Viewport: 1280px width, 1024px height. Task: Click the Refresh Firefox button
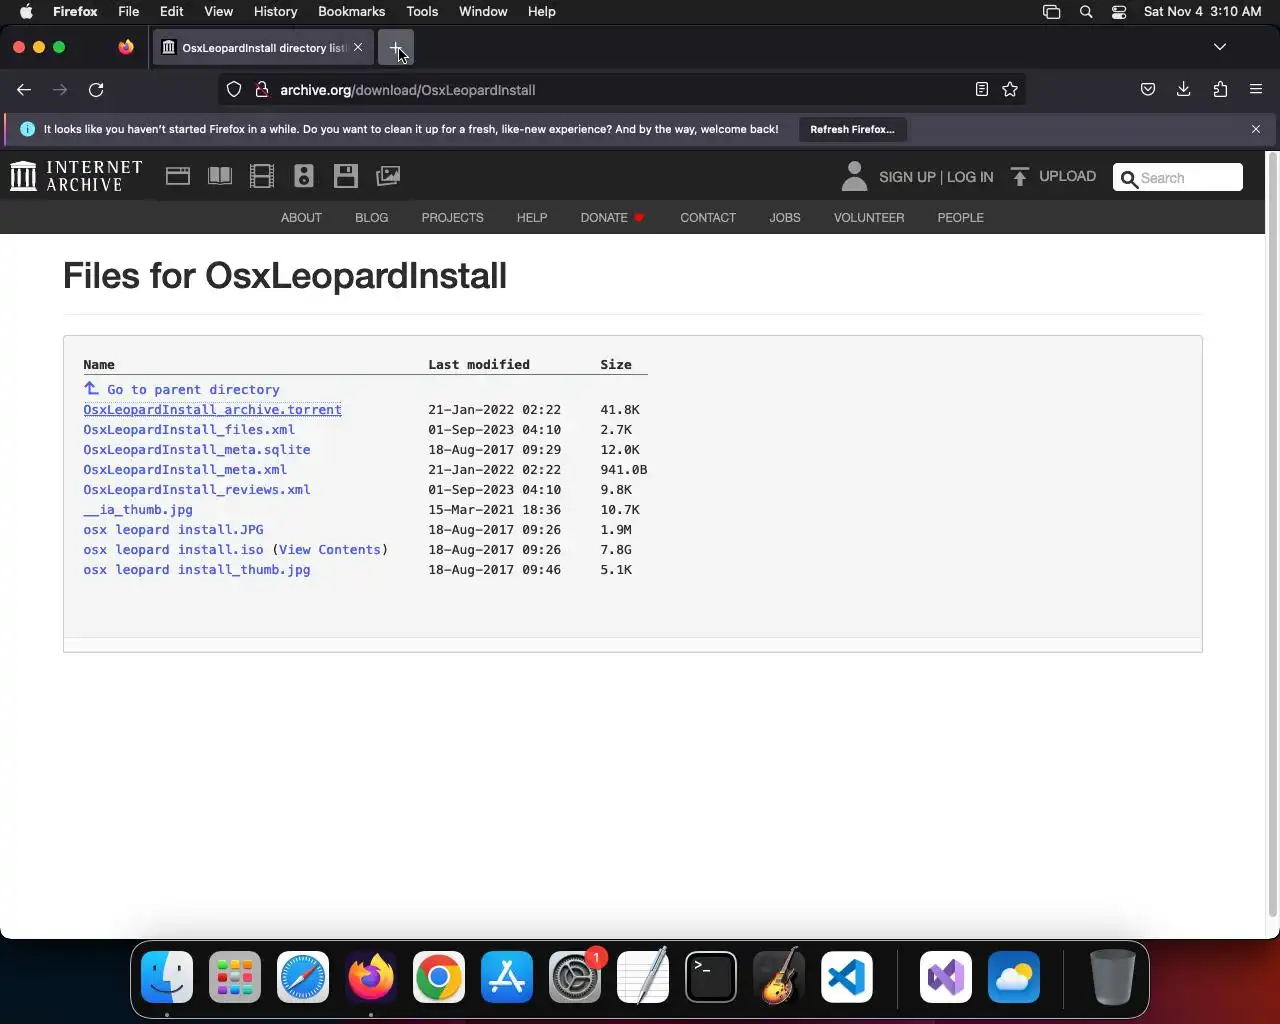point(852,129)
